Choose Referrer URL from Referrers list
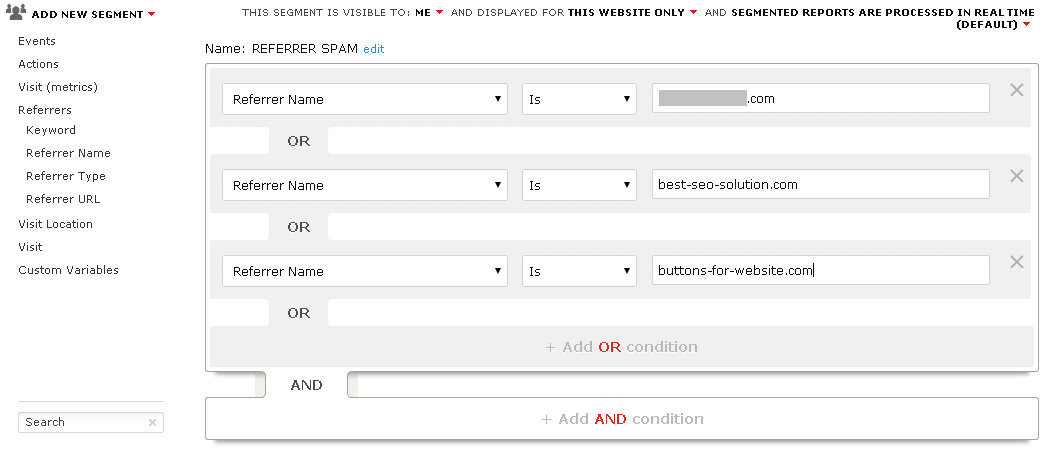The height and width of the screenshot is (449, 1044). (x=63, y=199)
